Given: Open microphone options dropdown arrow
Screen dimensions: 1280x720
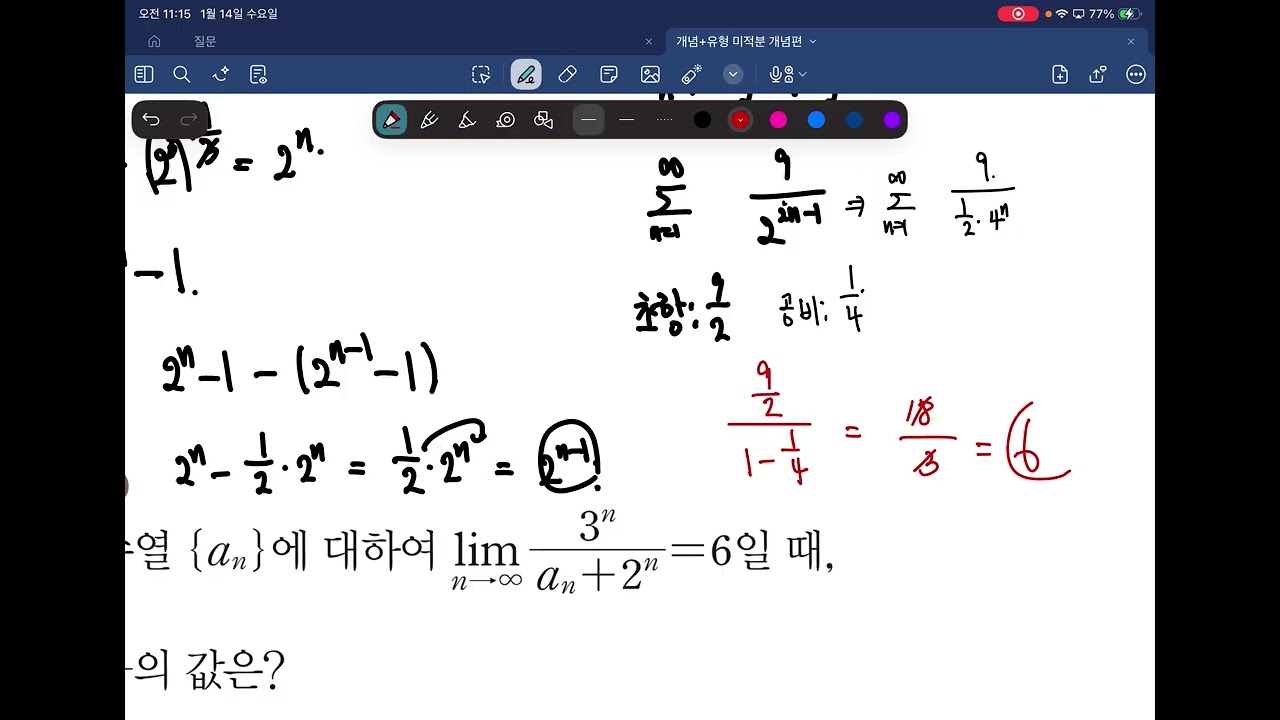Looking at the screenshot, I should click(x=802, y=74).
